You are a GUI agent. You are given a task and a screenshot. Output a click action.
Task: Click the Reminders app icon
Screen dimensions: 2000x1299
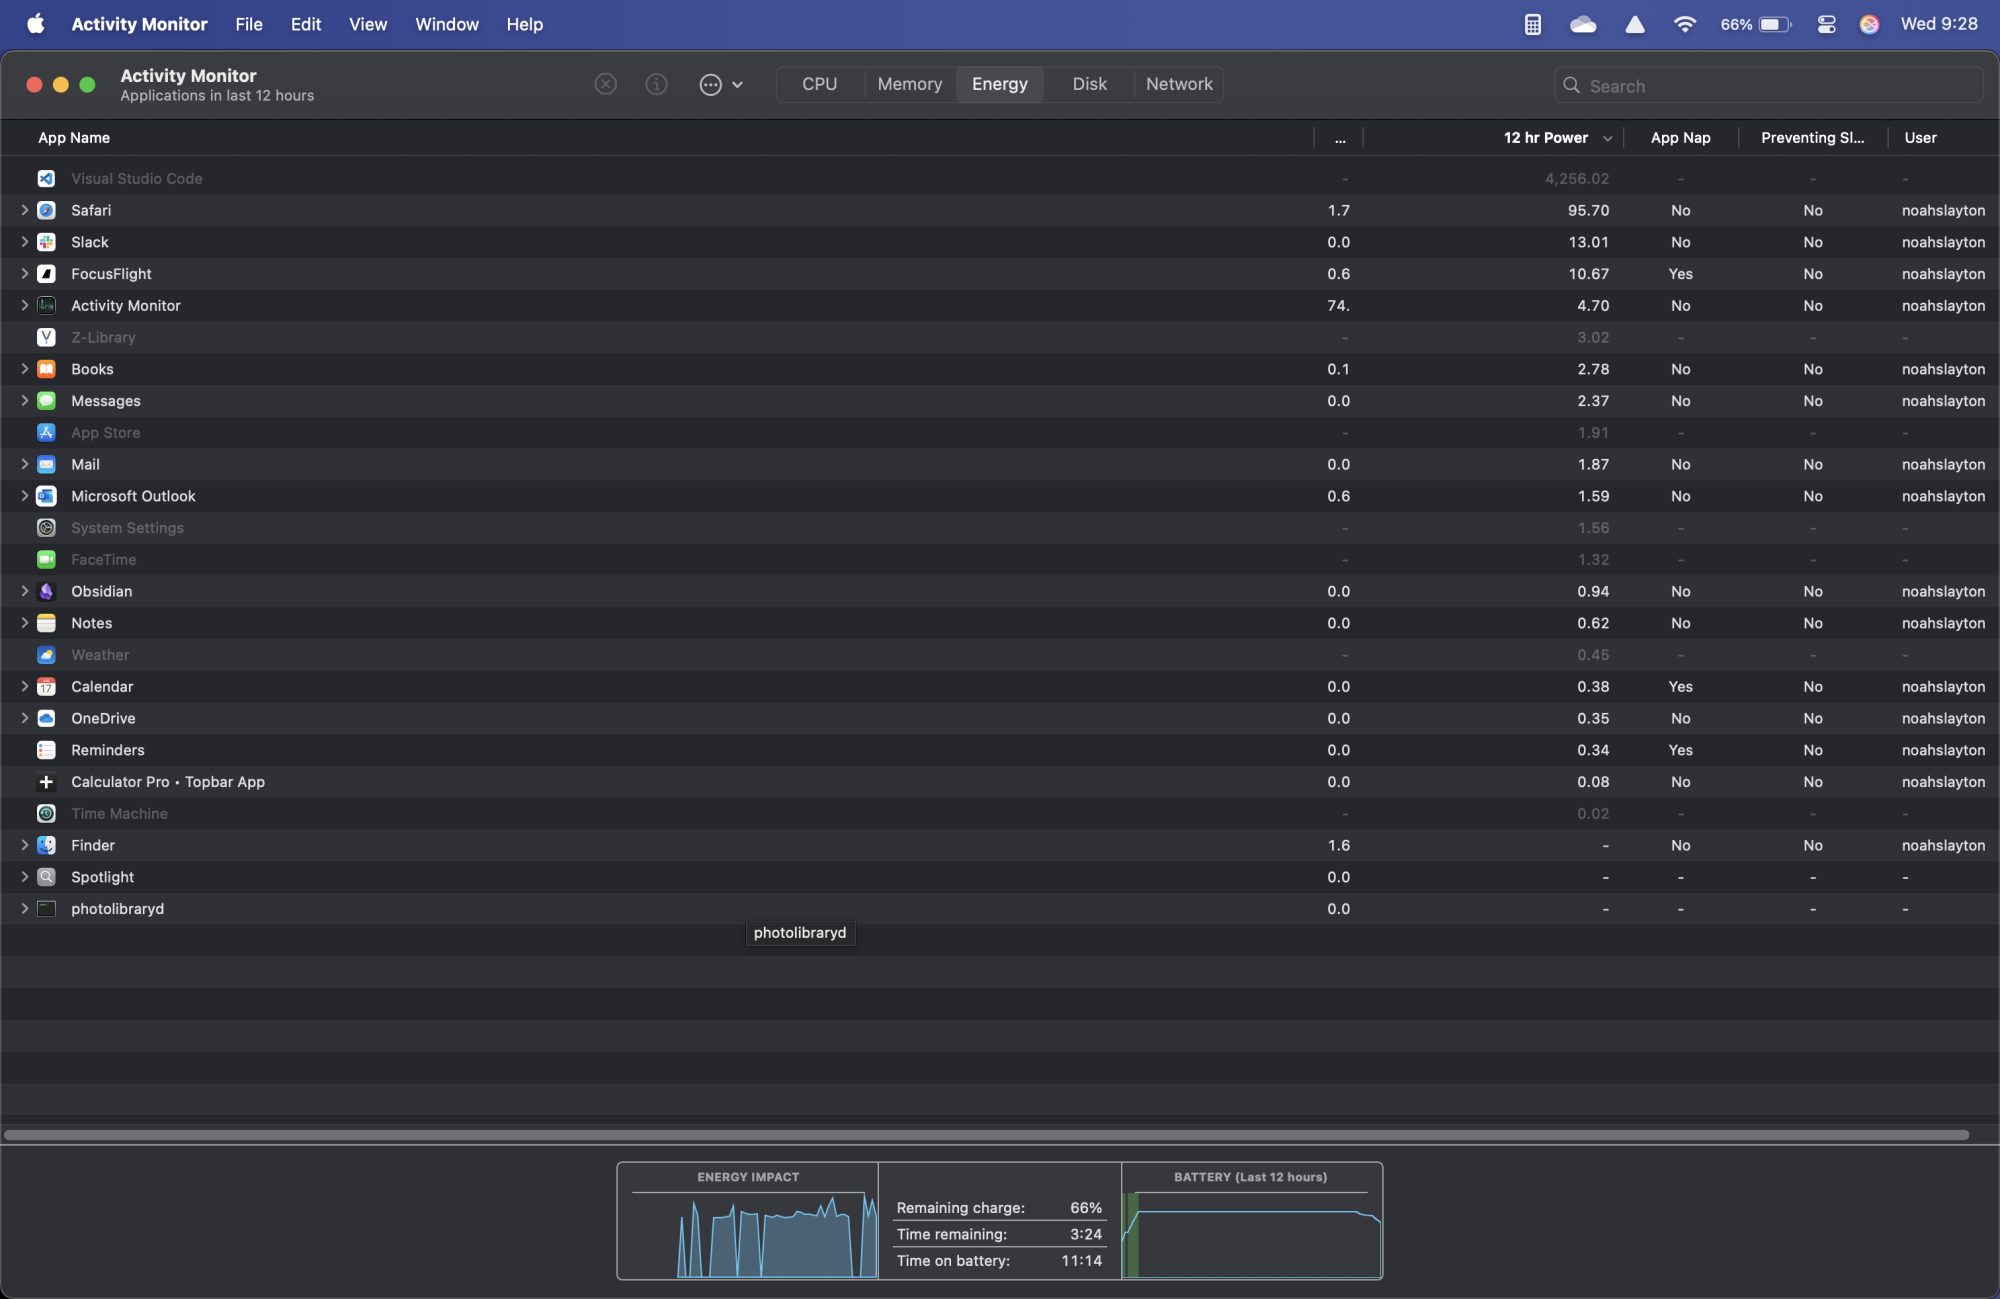click(x=46, y=750)
